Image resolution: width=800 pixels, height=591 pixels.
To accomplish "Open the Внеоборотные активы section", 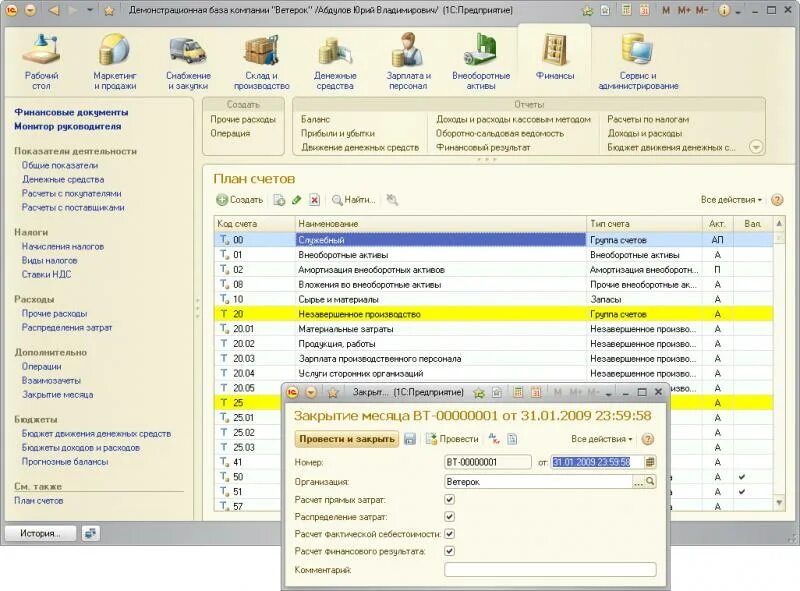I will (x=481, y=61).
